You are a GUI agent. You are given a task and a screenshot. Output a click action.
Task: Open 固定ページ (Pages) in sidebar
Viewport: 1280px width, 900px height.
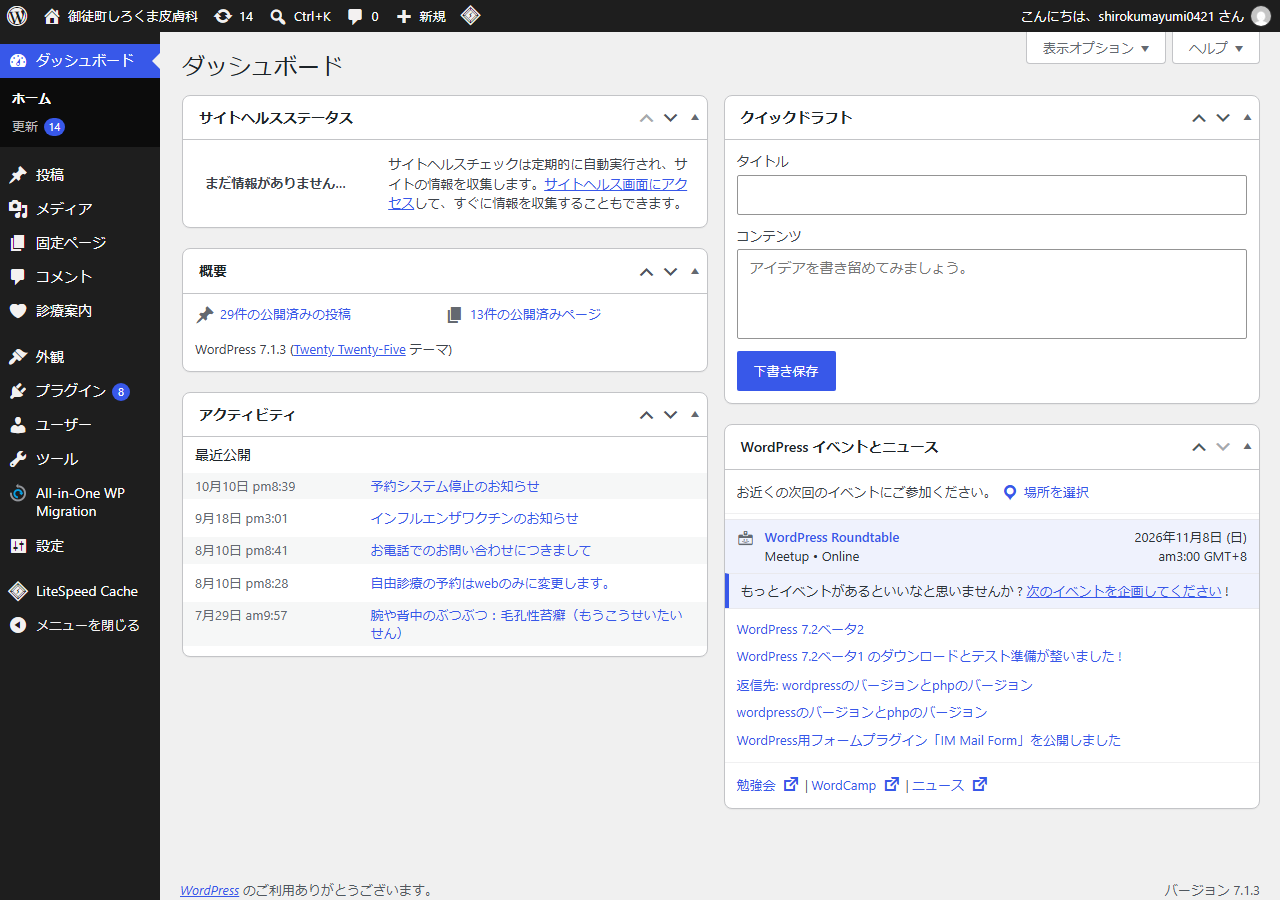coord(80,243)
